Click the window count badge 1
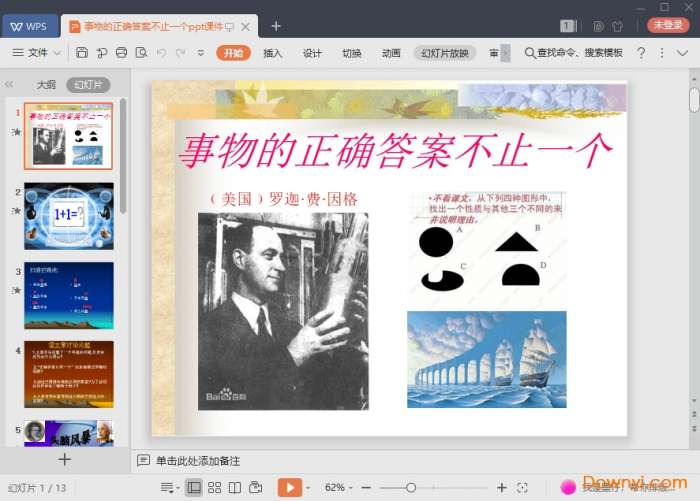700x501 pixels. [567, 26]
